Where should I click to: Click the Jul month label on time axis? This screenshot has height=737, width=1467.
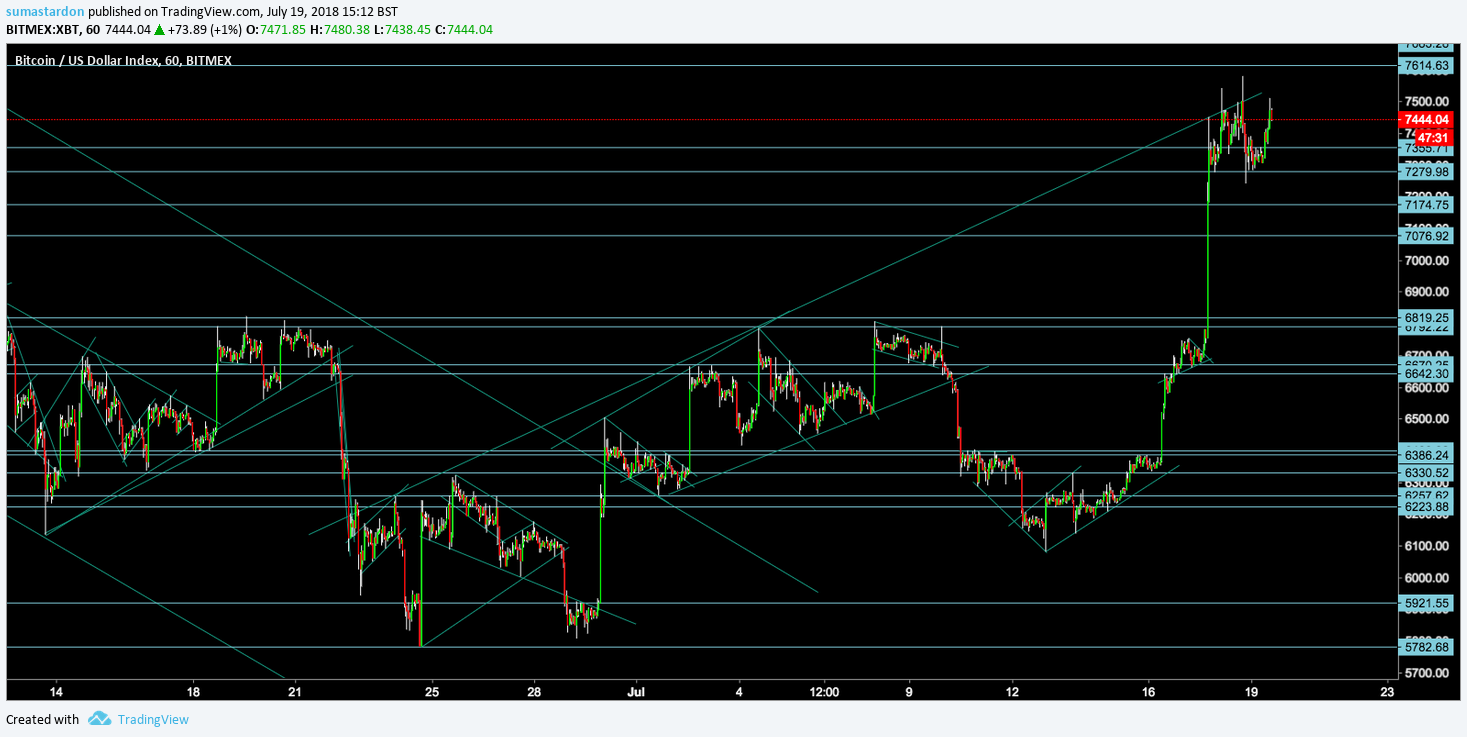click(x=636, y=691)
